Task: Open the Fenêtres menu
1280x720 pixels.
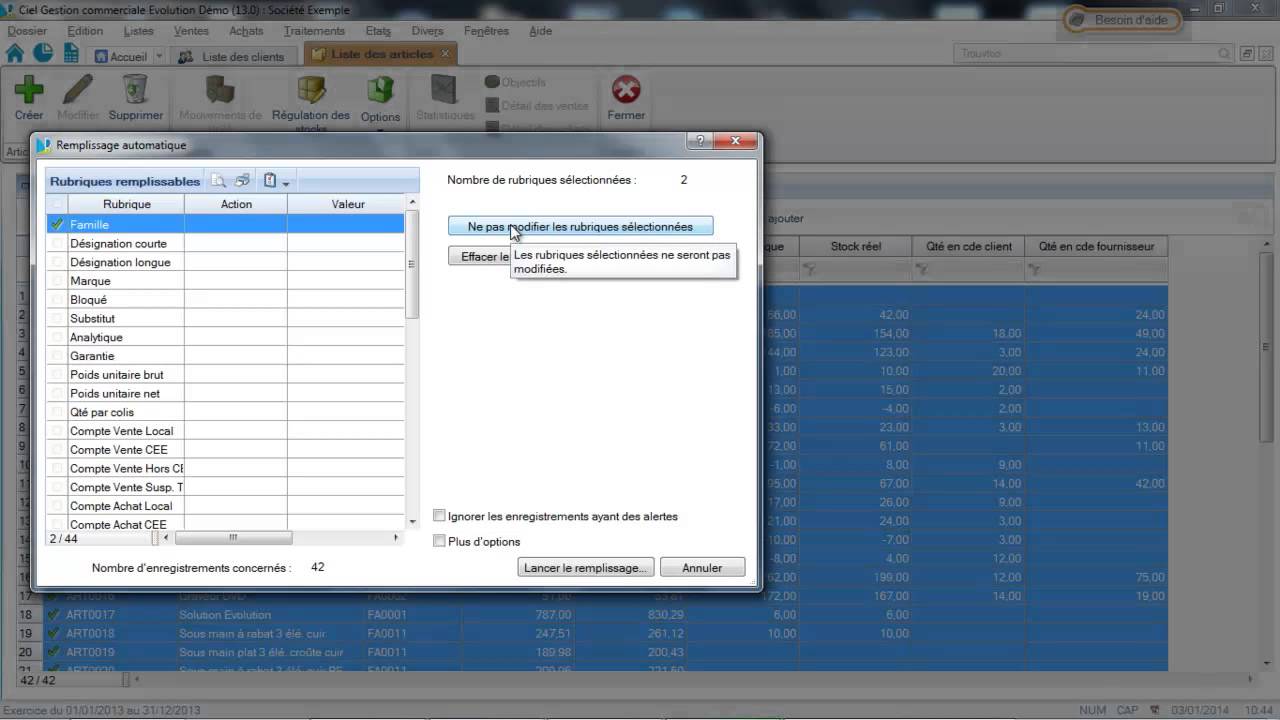Action: (486, 31)
